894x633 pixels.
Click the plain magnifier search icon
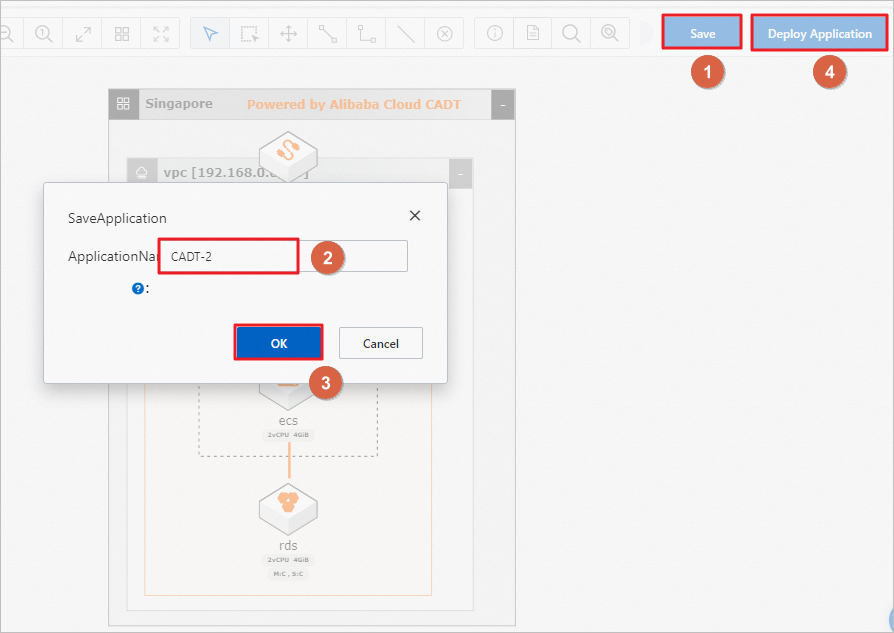[571, 34]
